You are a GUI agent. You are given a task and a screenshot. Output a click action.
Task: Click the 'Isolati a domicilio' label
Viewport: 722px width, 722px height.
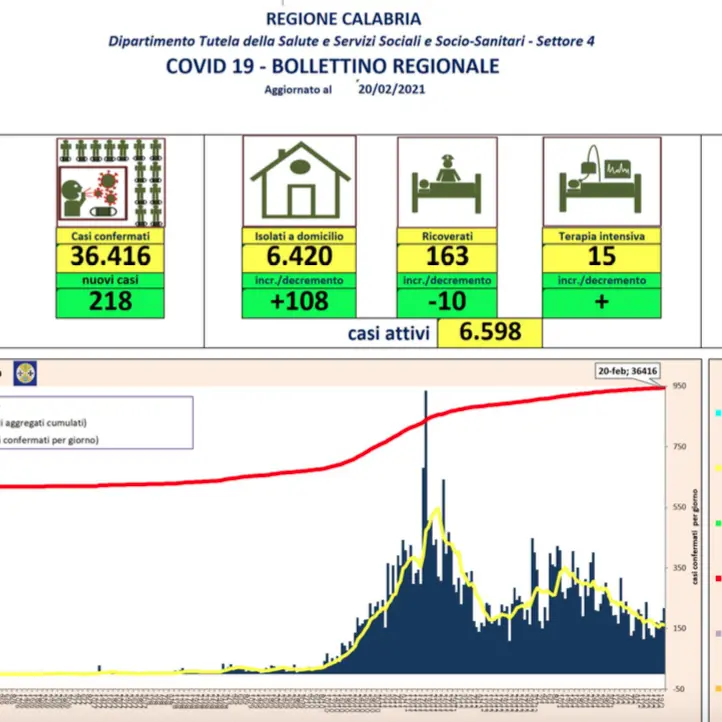coord(299,236)
